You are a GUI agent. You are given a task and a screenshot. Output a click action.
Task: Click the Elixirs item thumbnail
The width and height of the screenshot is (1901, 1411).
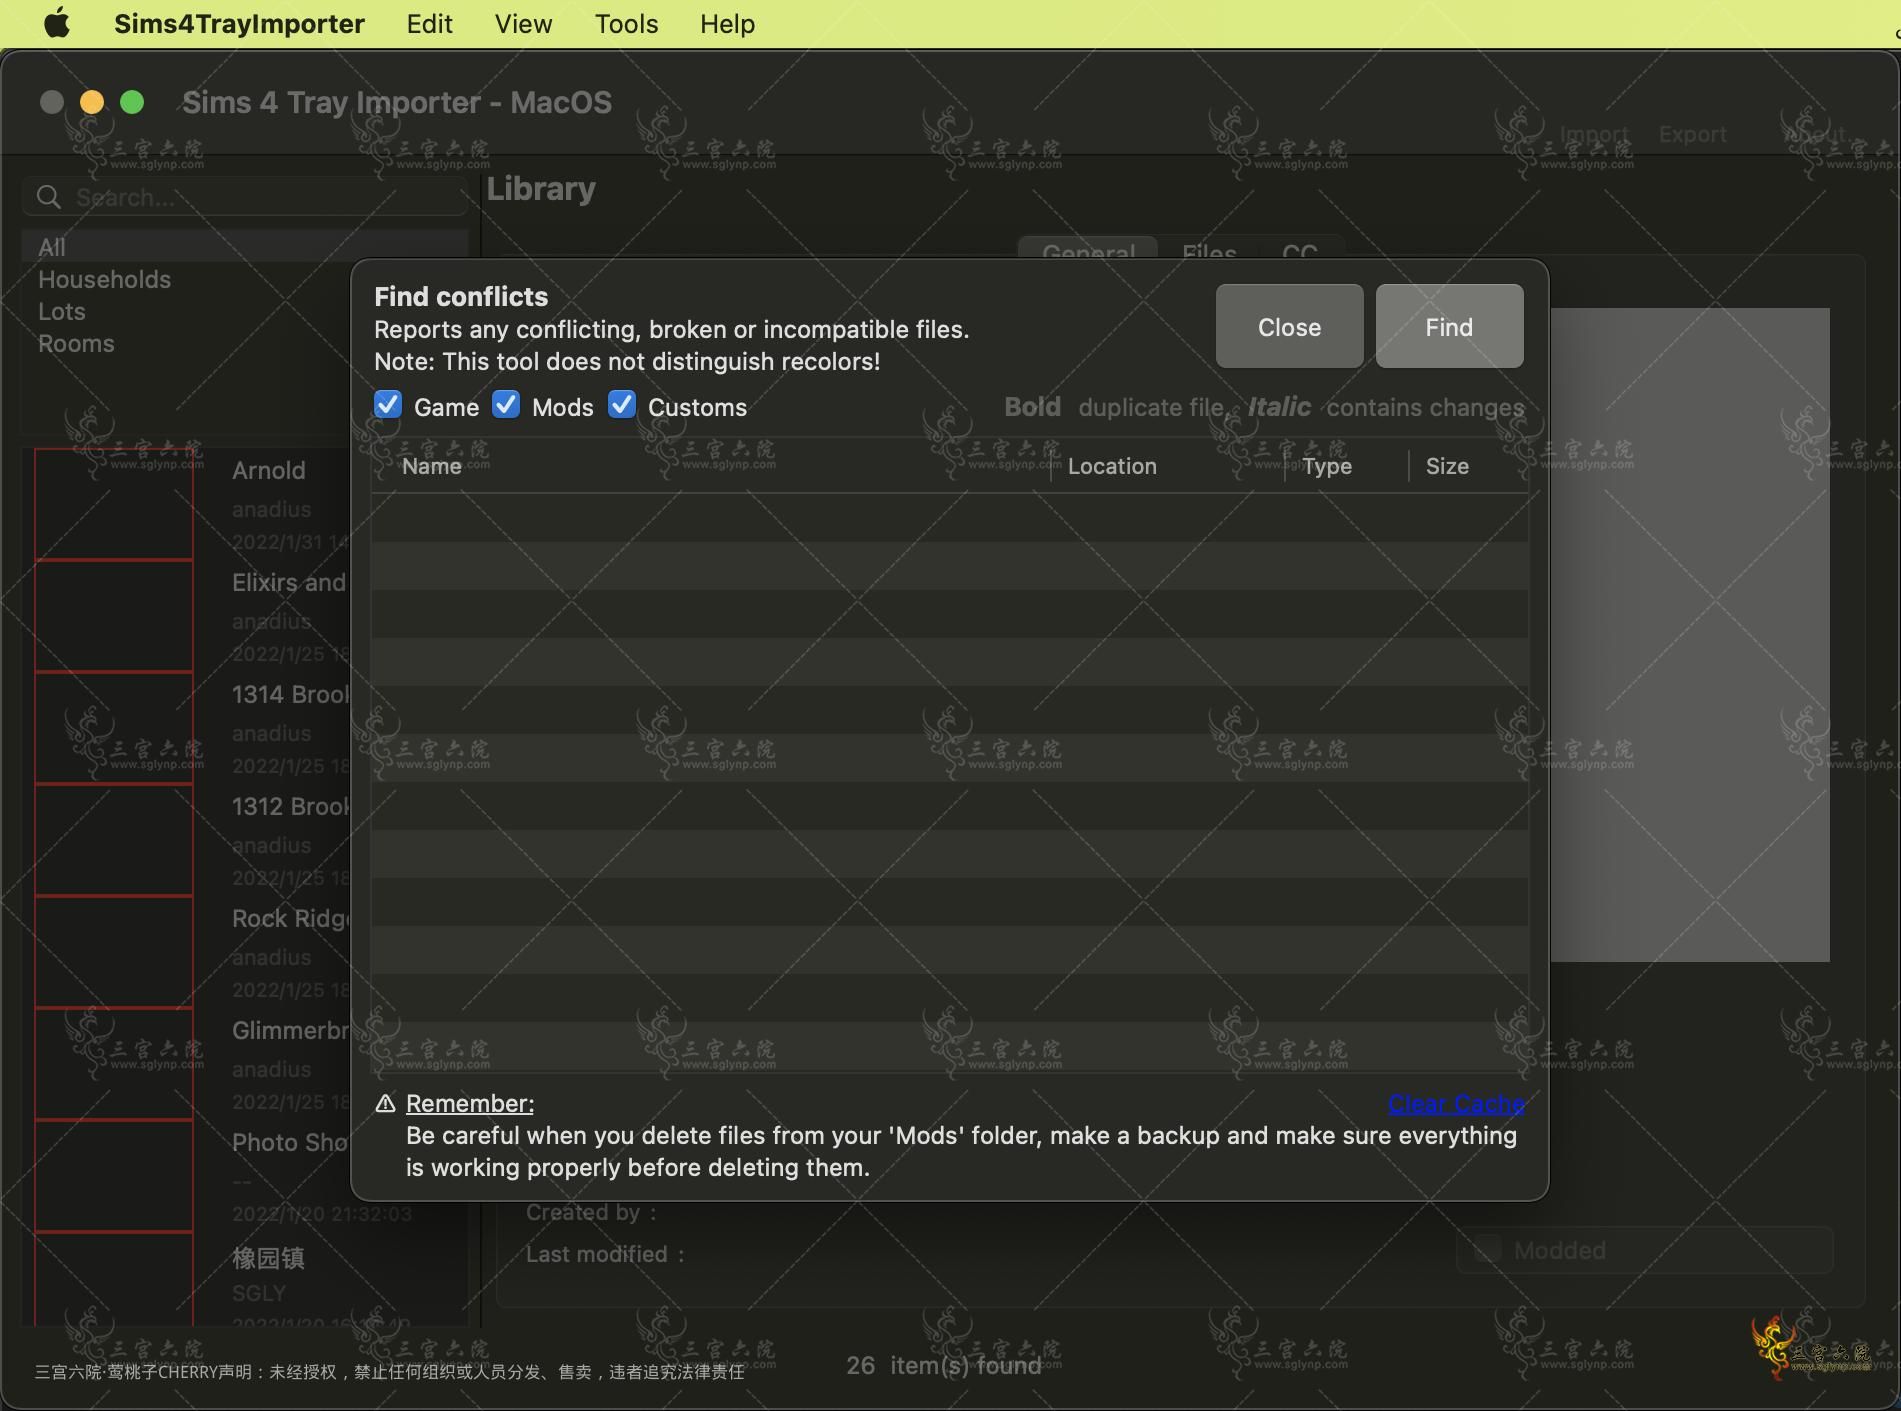114,616
